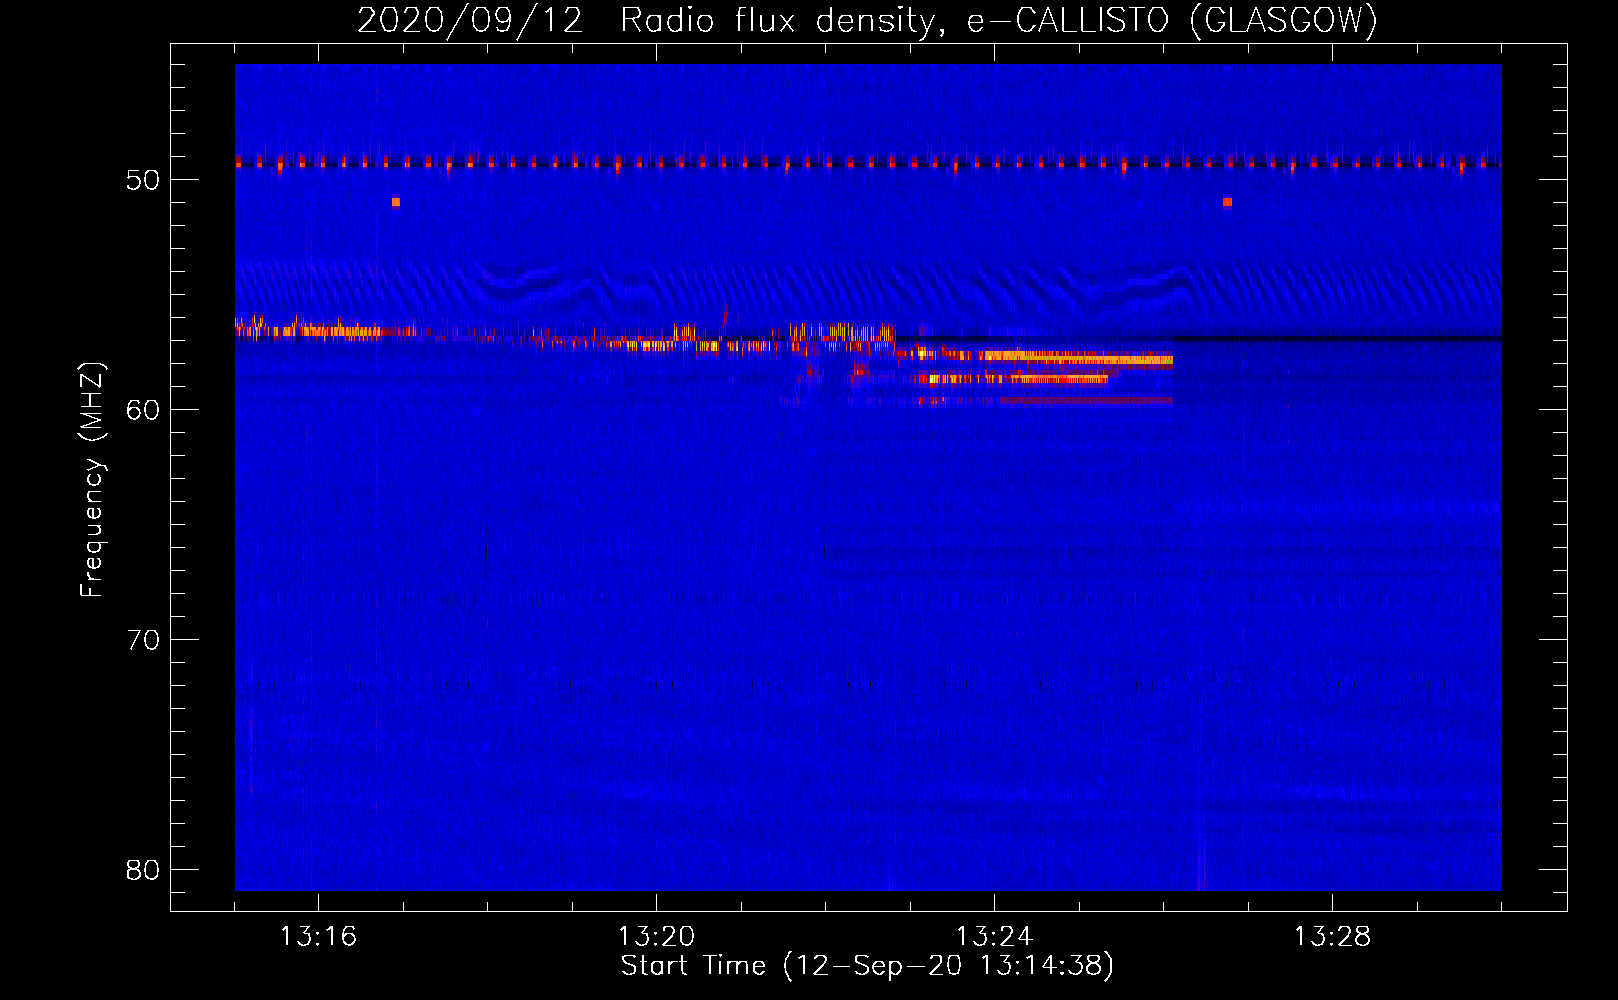Click the 13:20 time tick label
The image size is (1618, 1000).
pos(656,937)
